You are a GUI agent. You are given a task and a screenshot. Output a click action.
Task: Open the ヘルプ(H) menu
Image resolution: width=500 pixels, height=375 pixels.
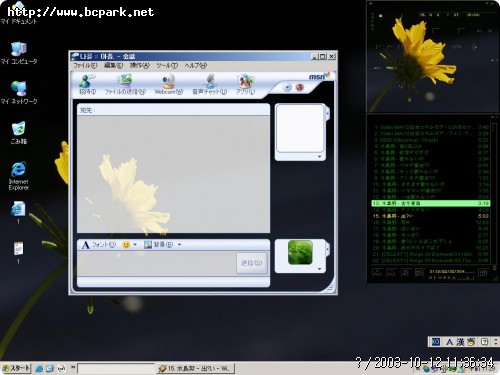pos(196,65)
